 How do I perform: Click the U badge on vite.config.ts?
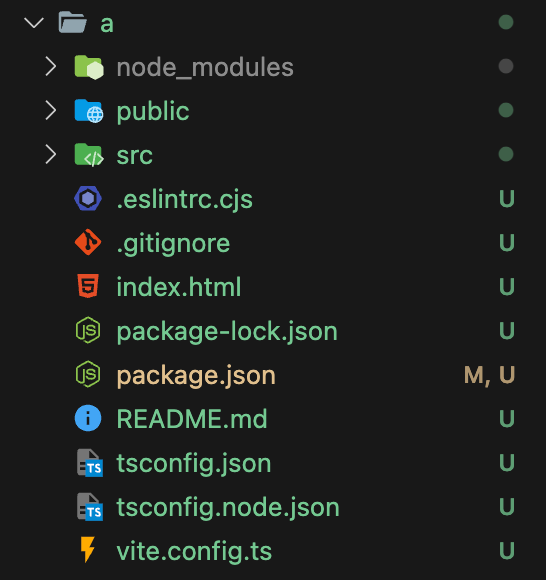(507, 550)
